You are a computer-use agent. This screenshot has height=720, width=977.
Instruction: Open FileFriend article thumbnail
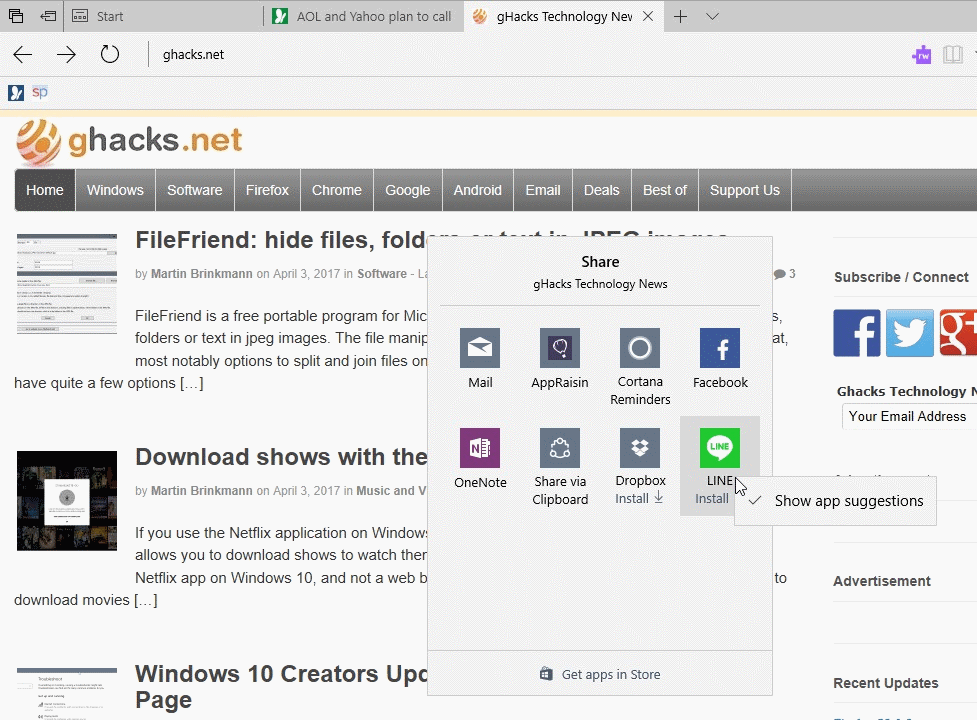(x=67, y=284)
